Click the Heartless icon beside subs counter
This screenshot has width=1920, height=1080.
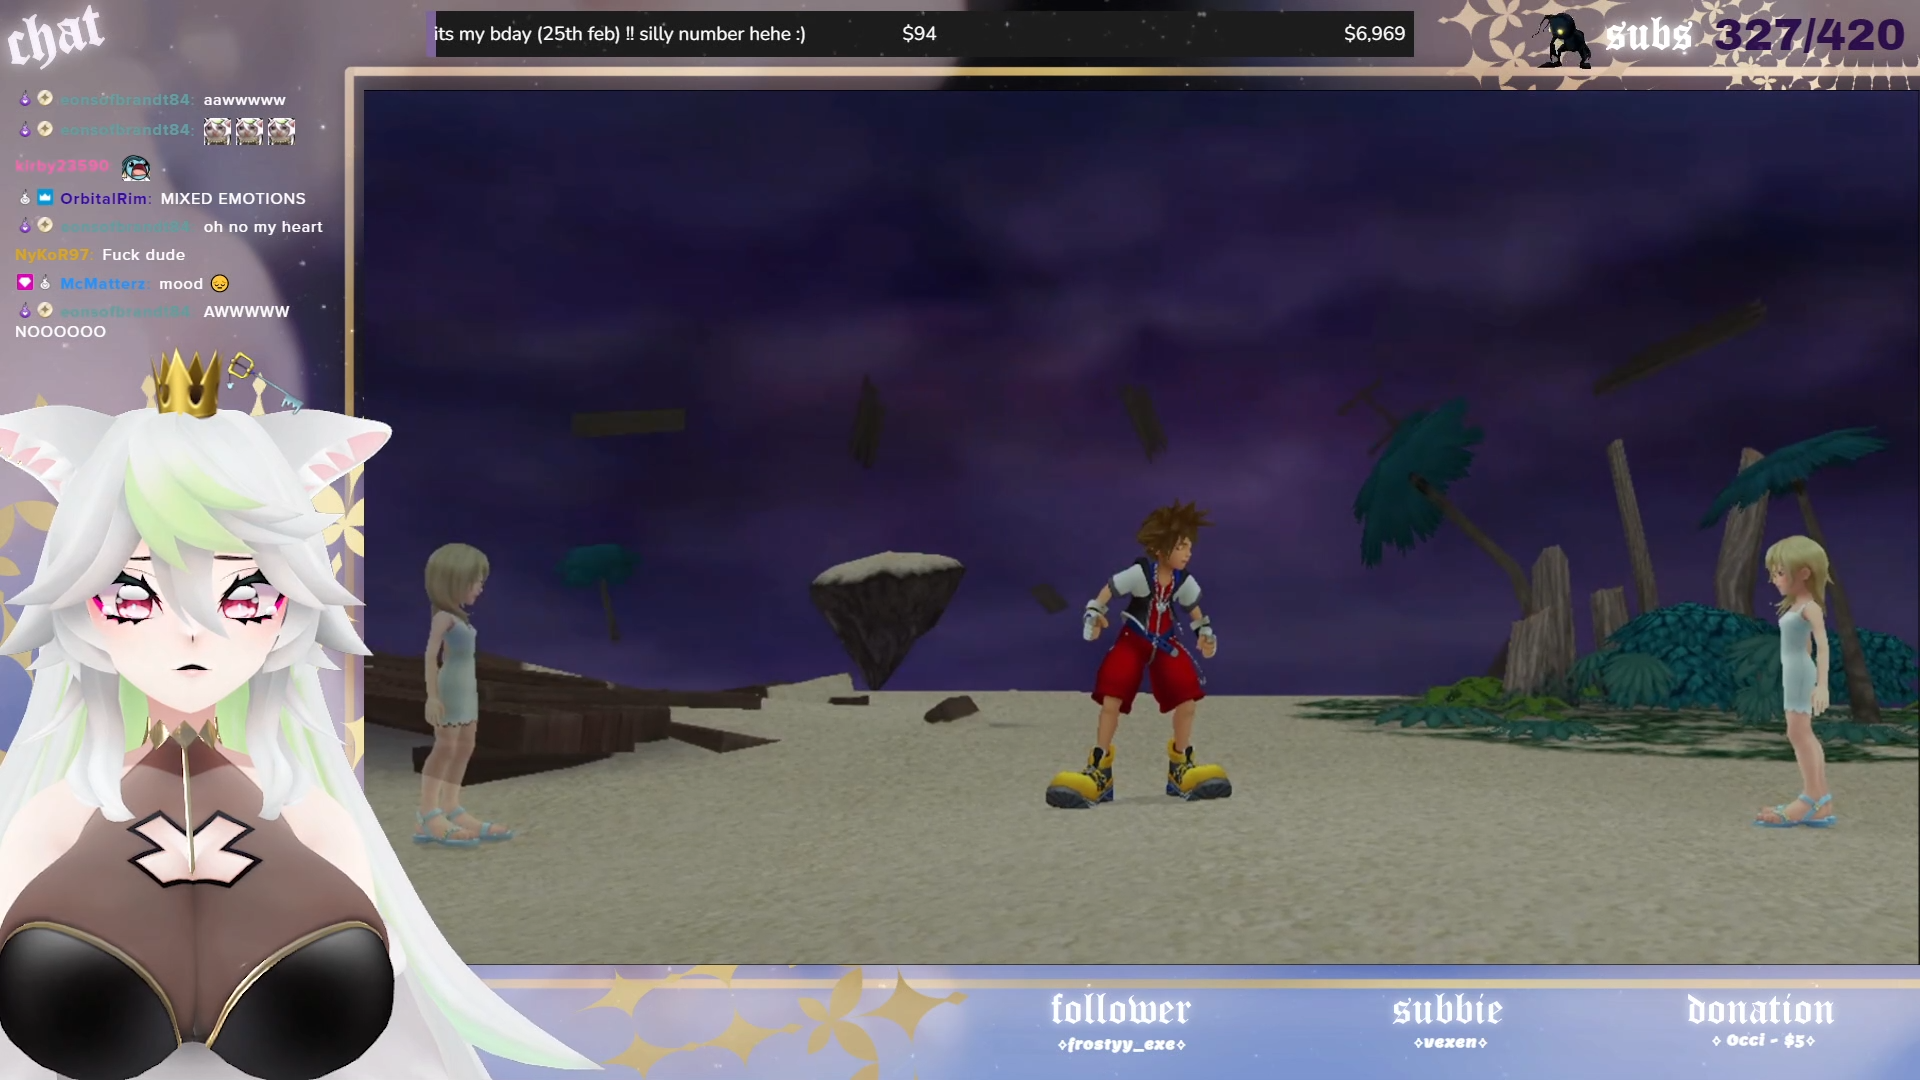[1564, 40]
